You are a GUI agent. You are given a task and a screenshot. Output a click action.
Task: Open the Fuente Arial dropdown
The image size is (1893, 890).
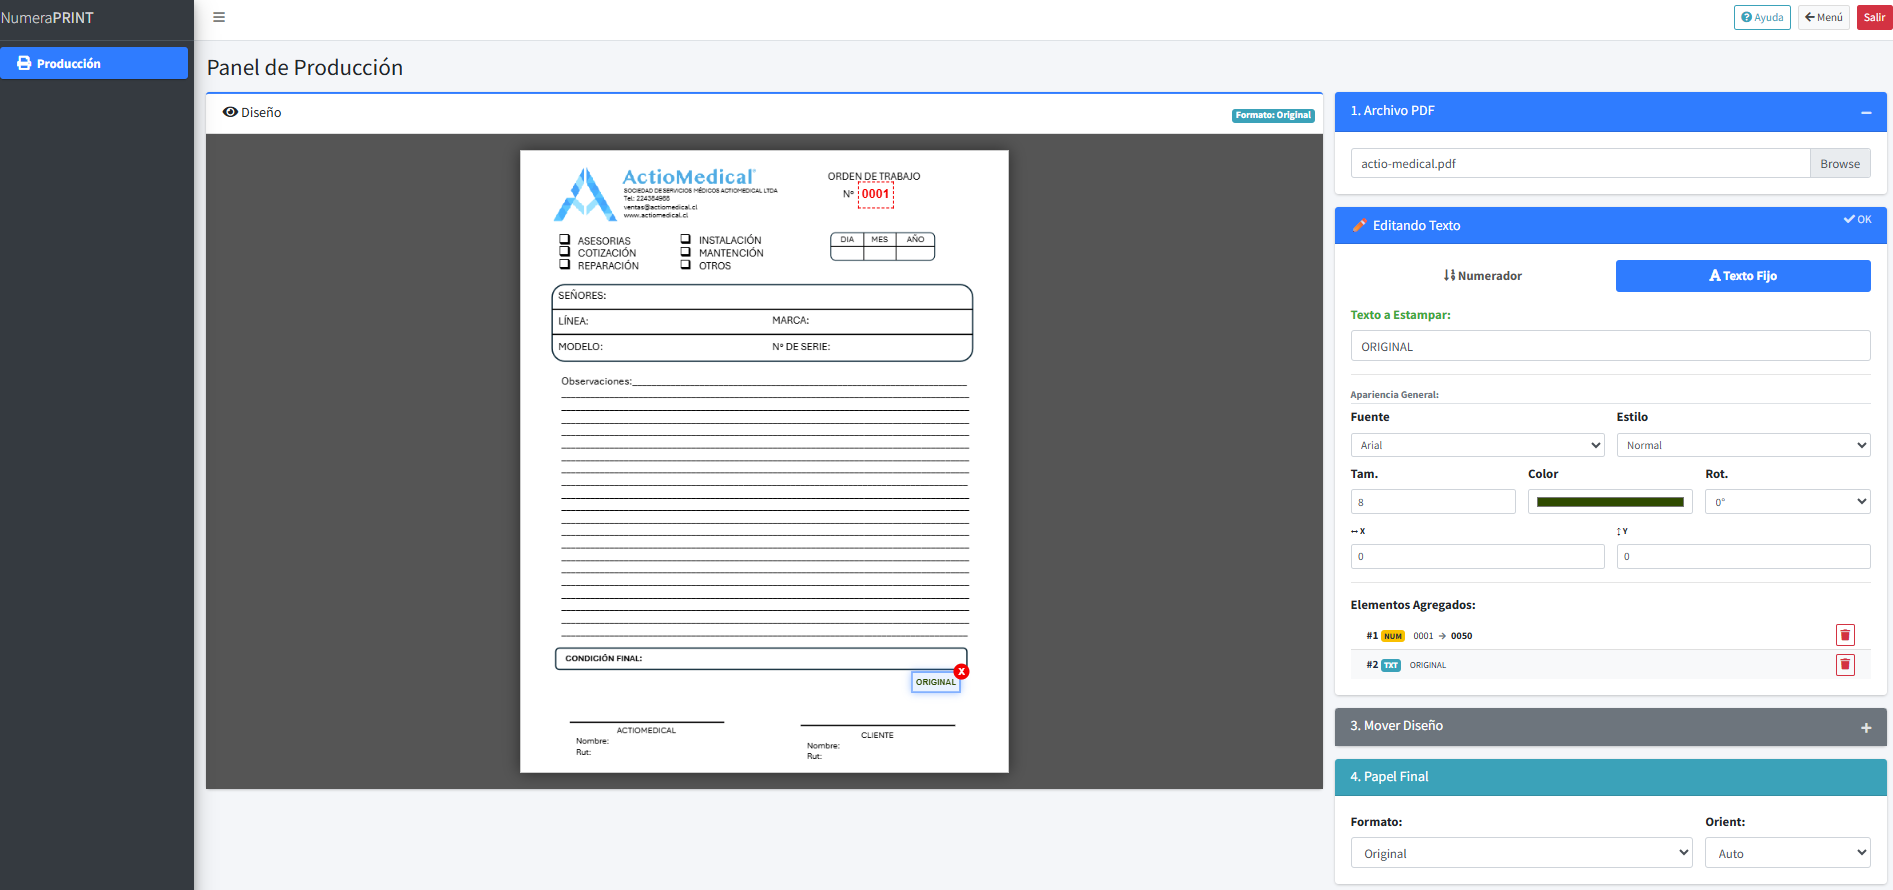pyautogui.click(x=1476, y=446)
